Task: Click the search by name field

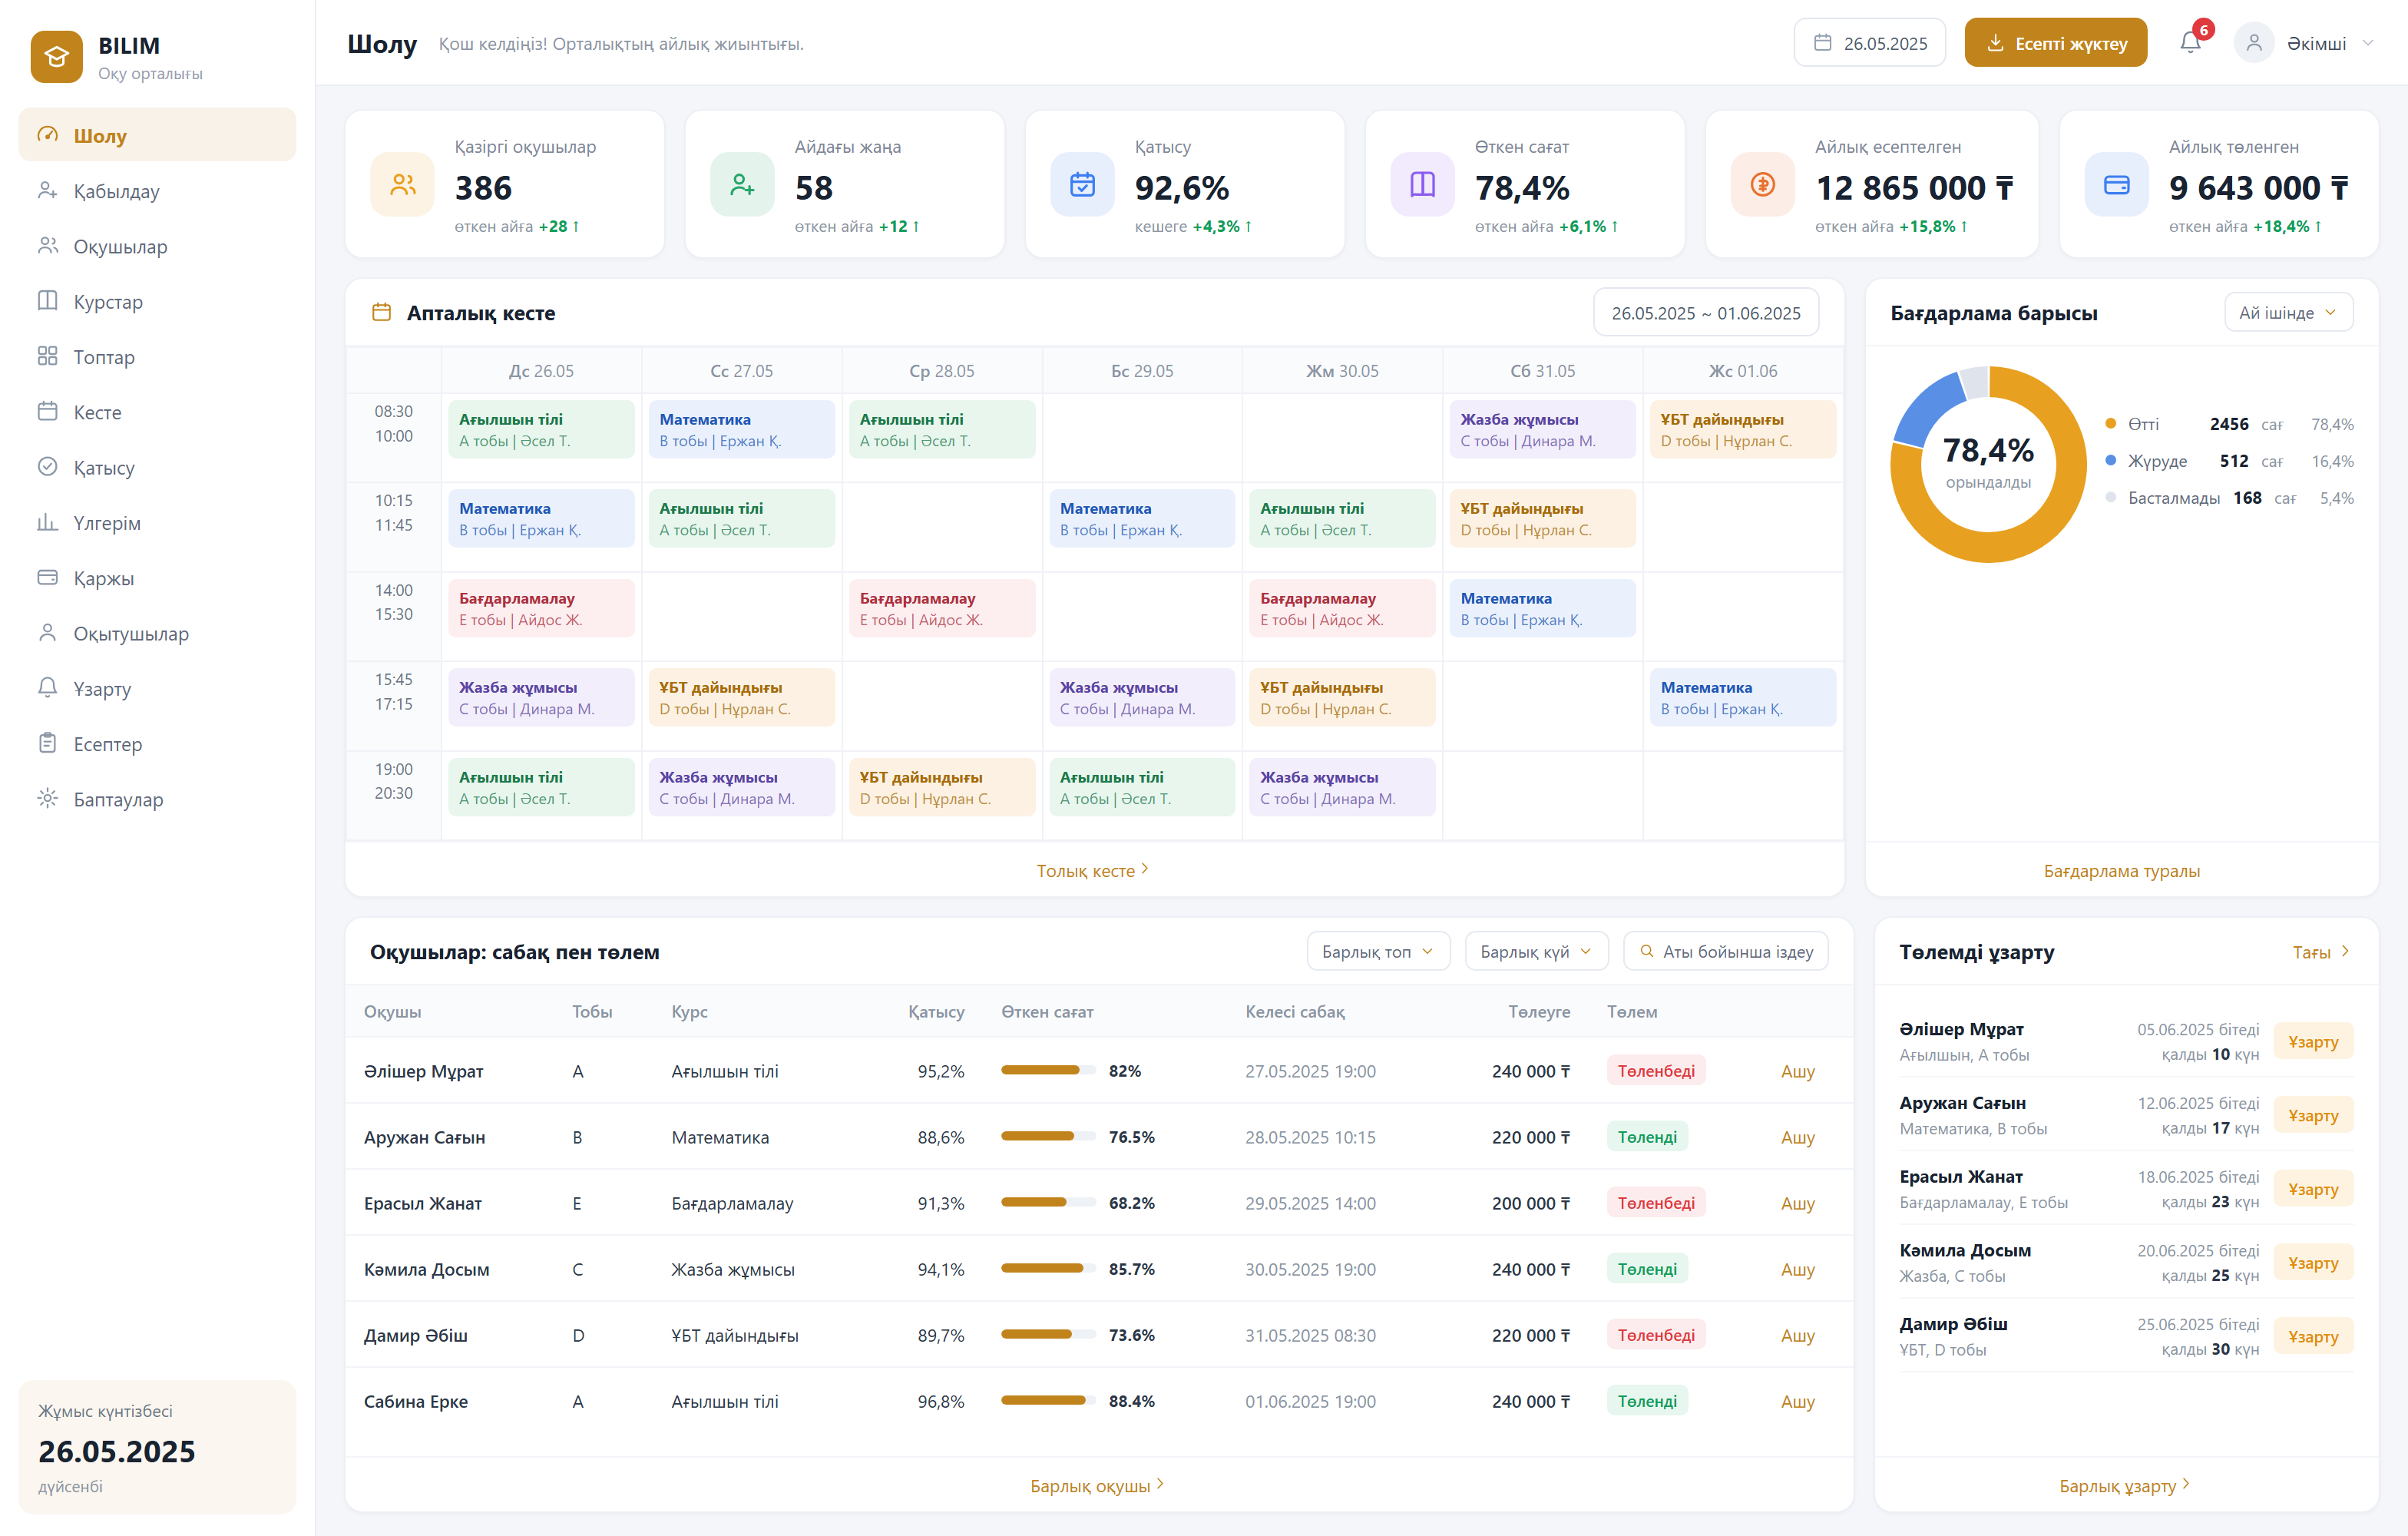Action: [x=1725, y=951]
